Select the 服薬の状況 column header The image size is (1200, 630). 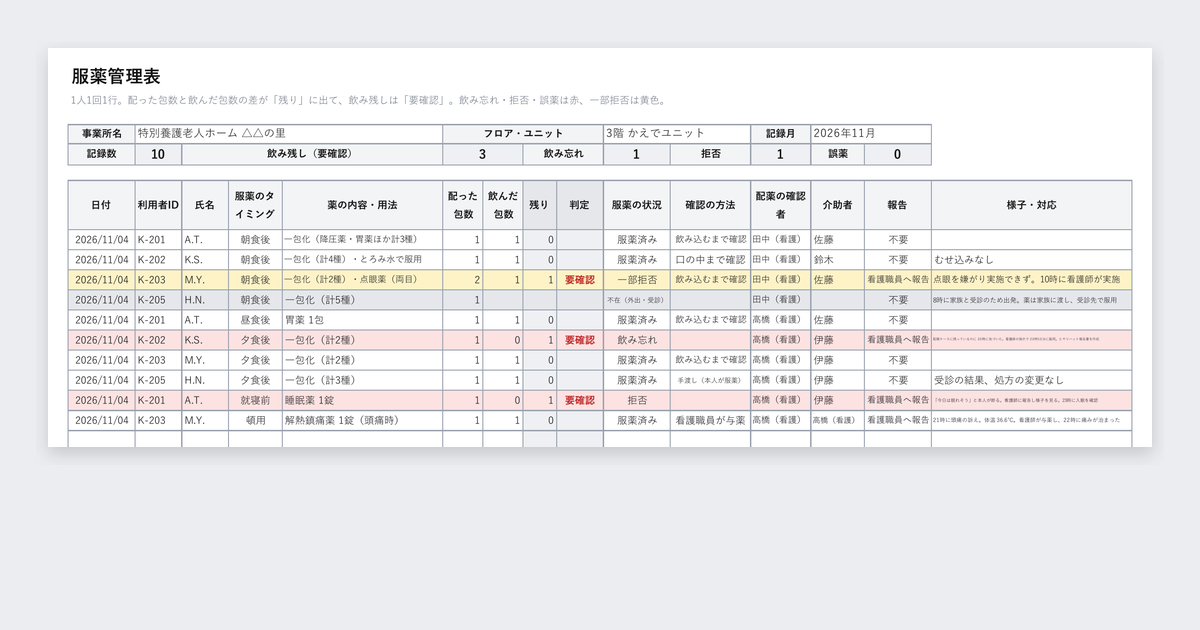637,205
